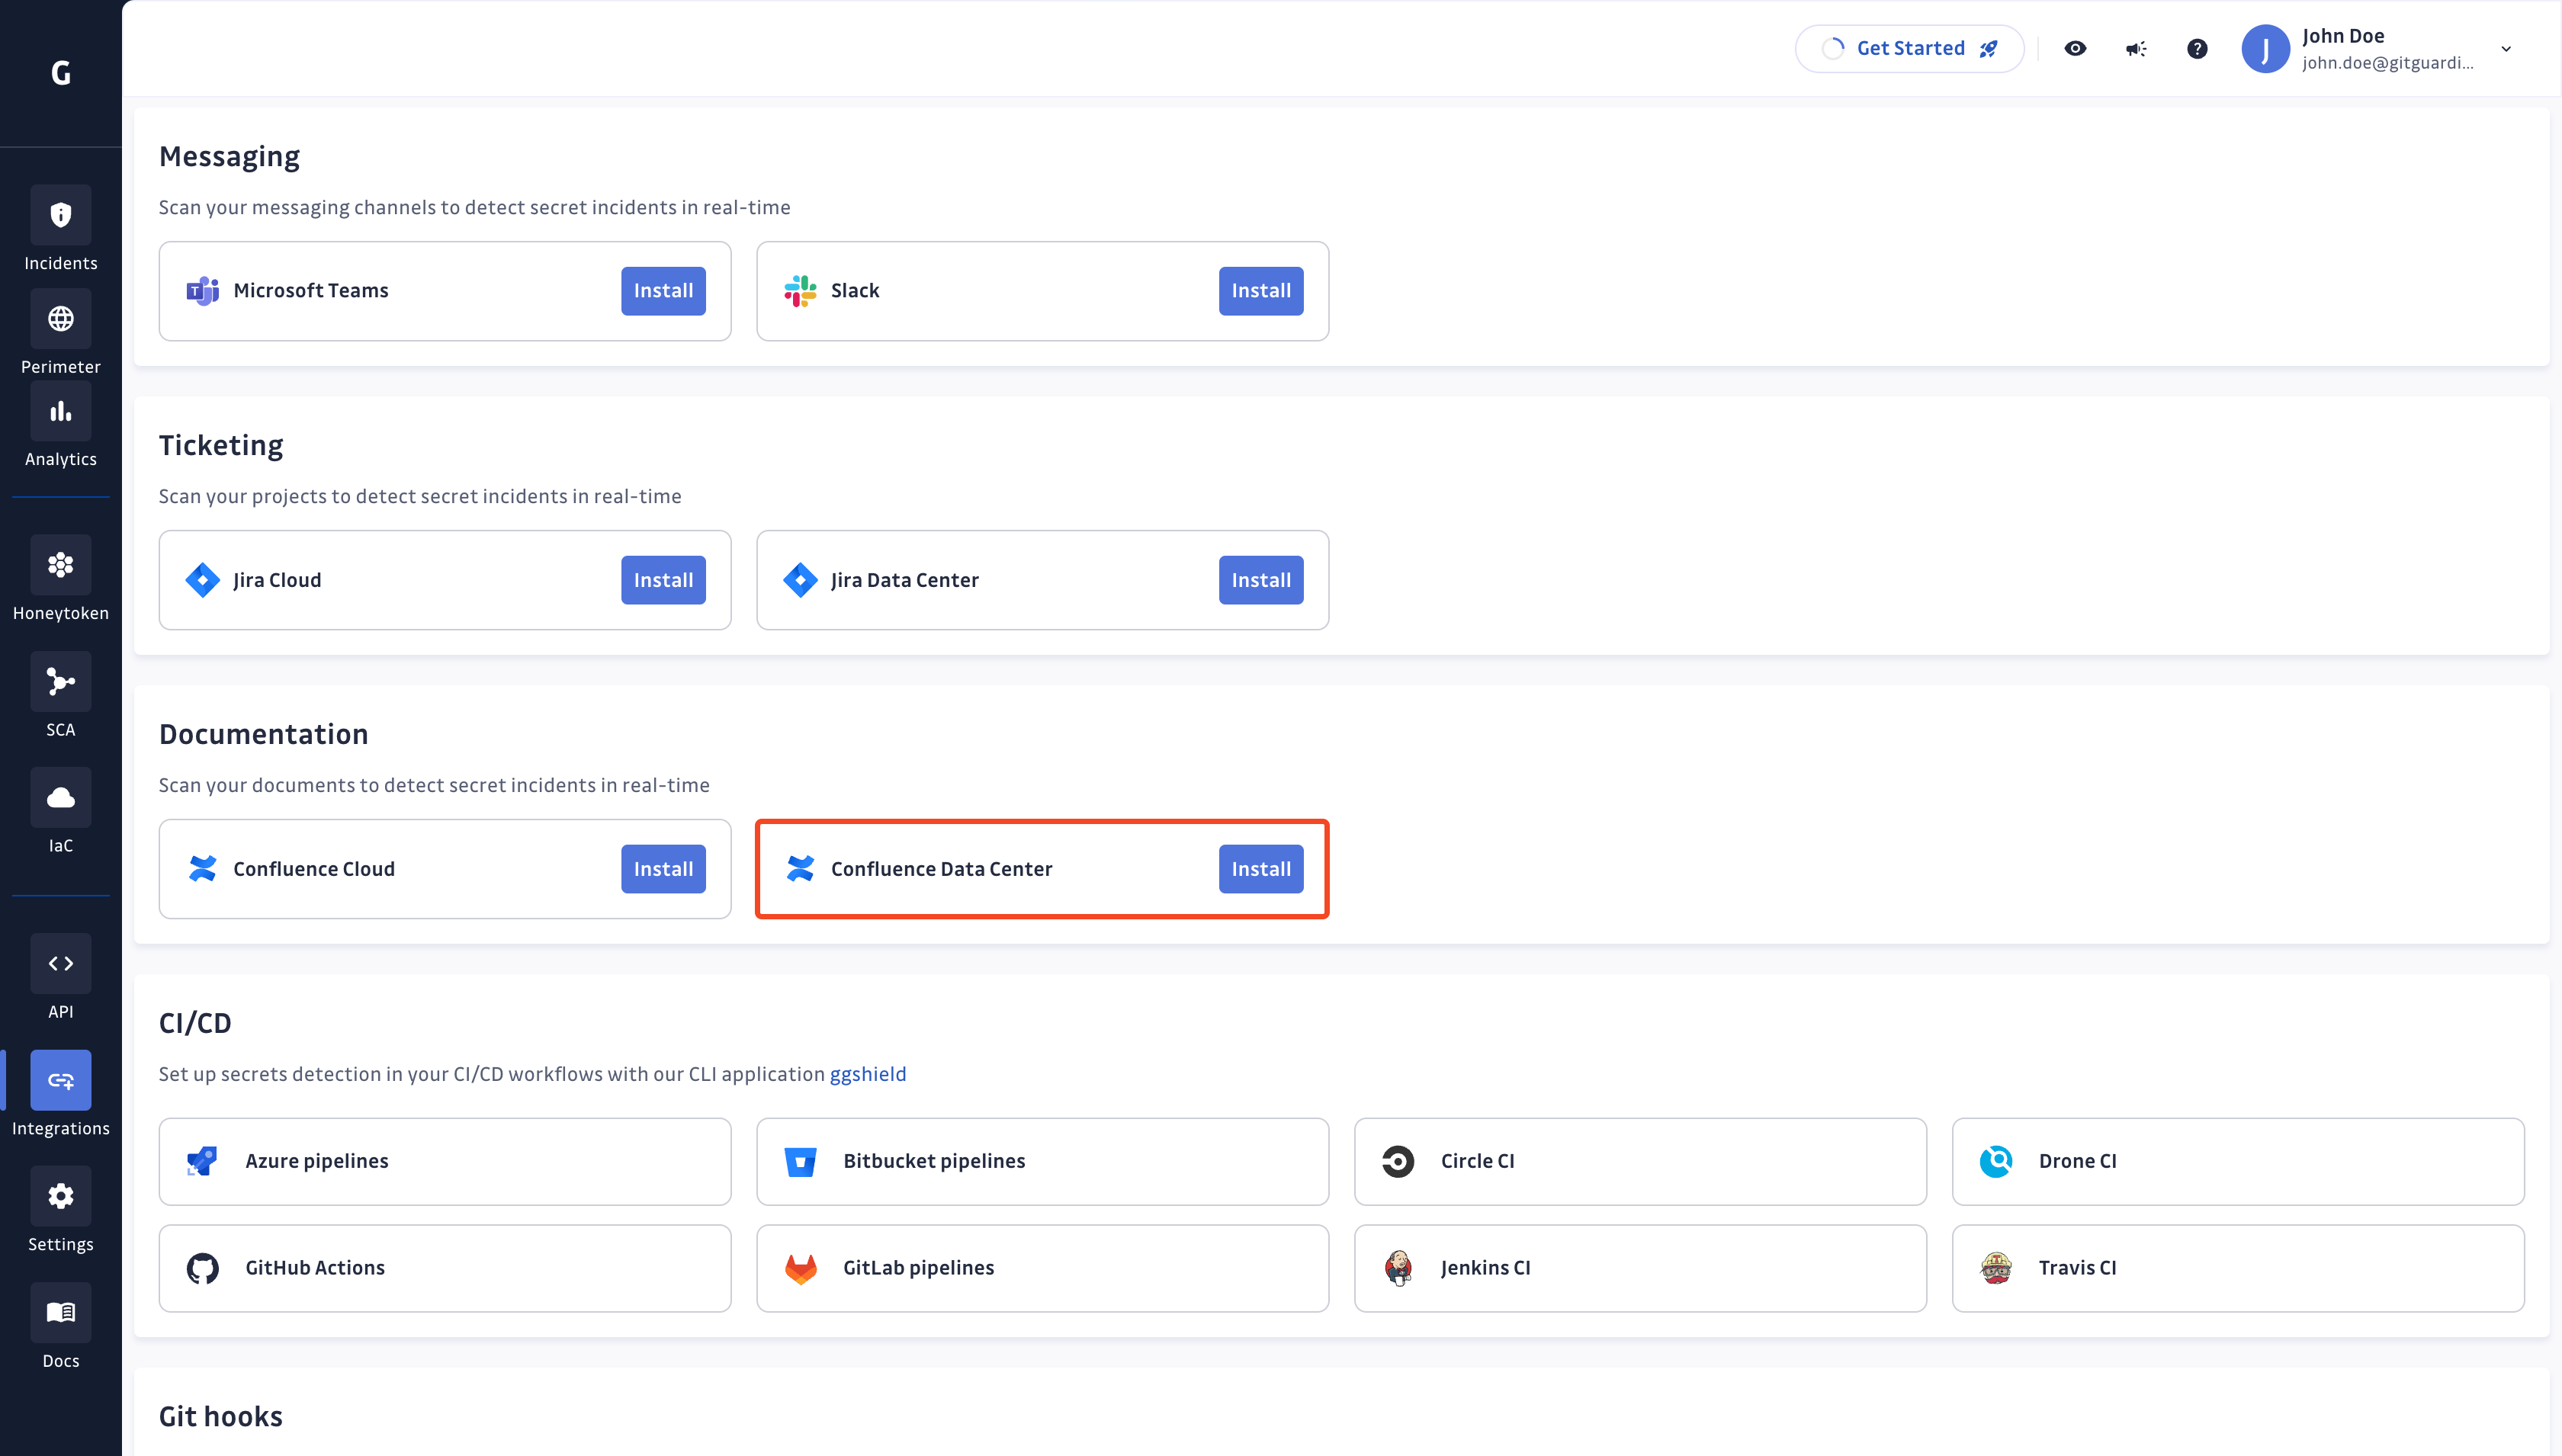Screen dimensions: 2562x1456
Task: Open the Azure pipelines card
Action: click(445, 1161)
